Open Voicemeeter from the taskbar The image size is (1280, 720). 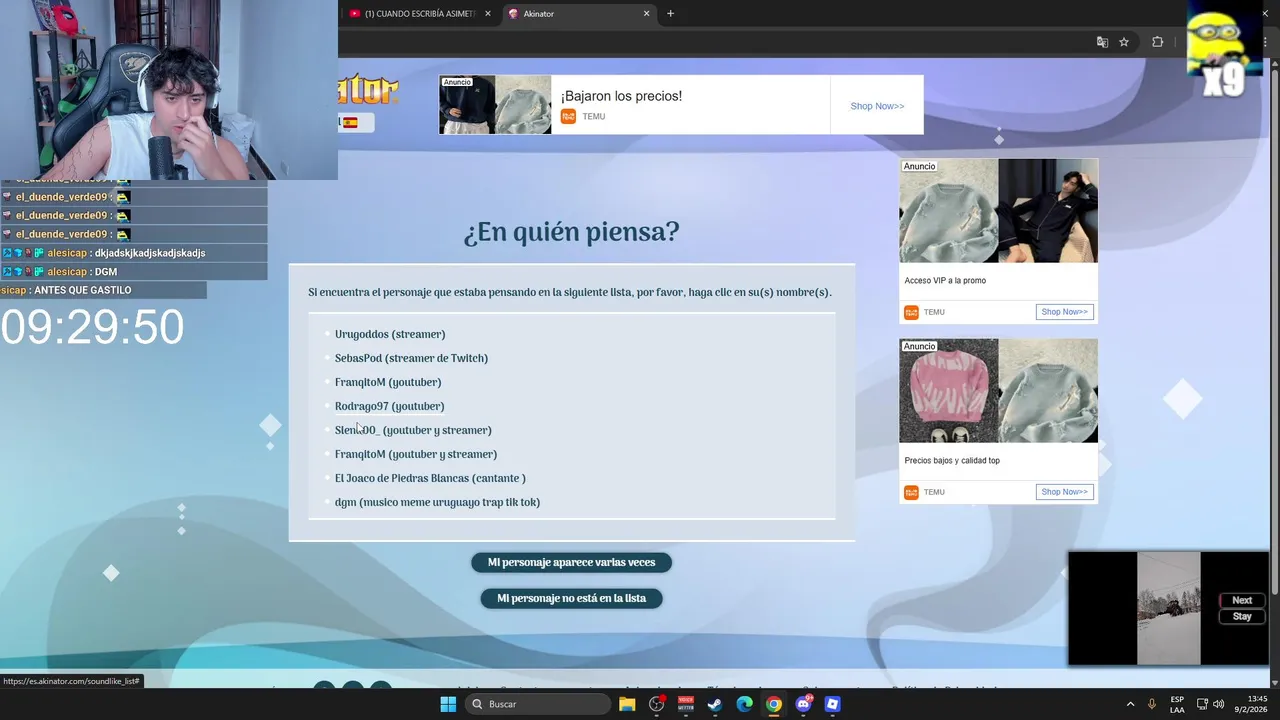[686, 704]
